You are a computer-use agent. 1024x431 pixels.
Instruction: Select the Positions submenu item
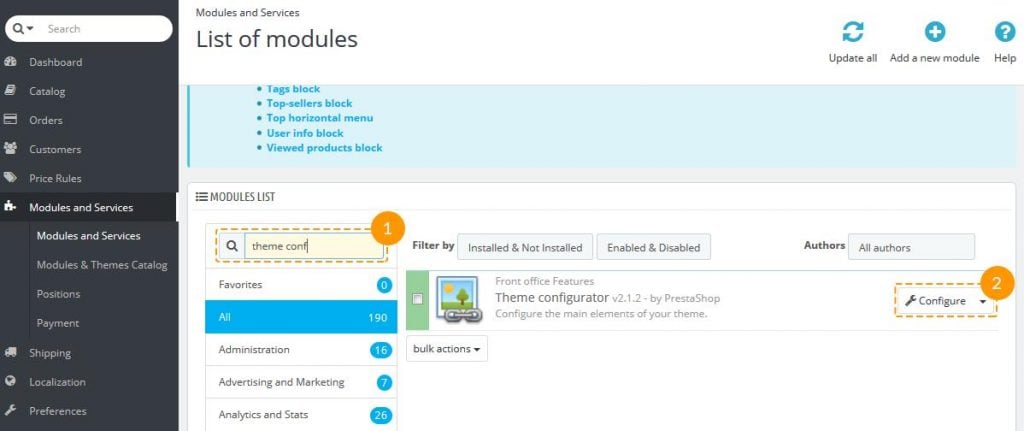click(x=58, y=294)
